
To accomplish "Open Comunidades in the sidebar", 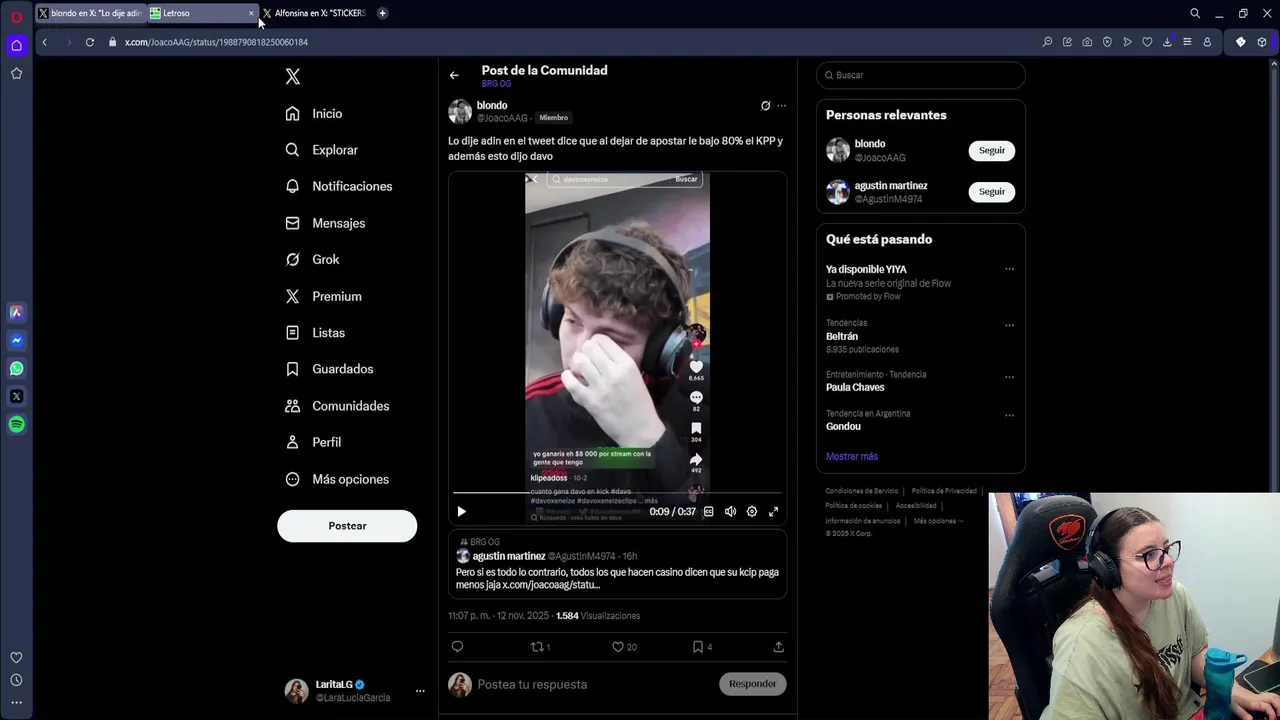I will coord(337,406).
